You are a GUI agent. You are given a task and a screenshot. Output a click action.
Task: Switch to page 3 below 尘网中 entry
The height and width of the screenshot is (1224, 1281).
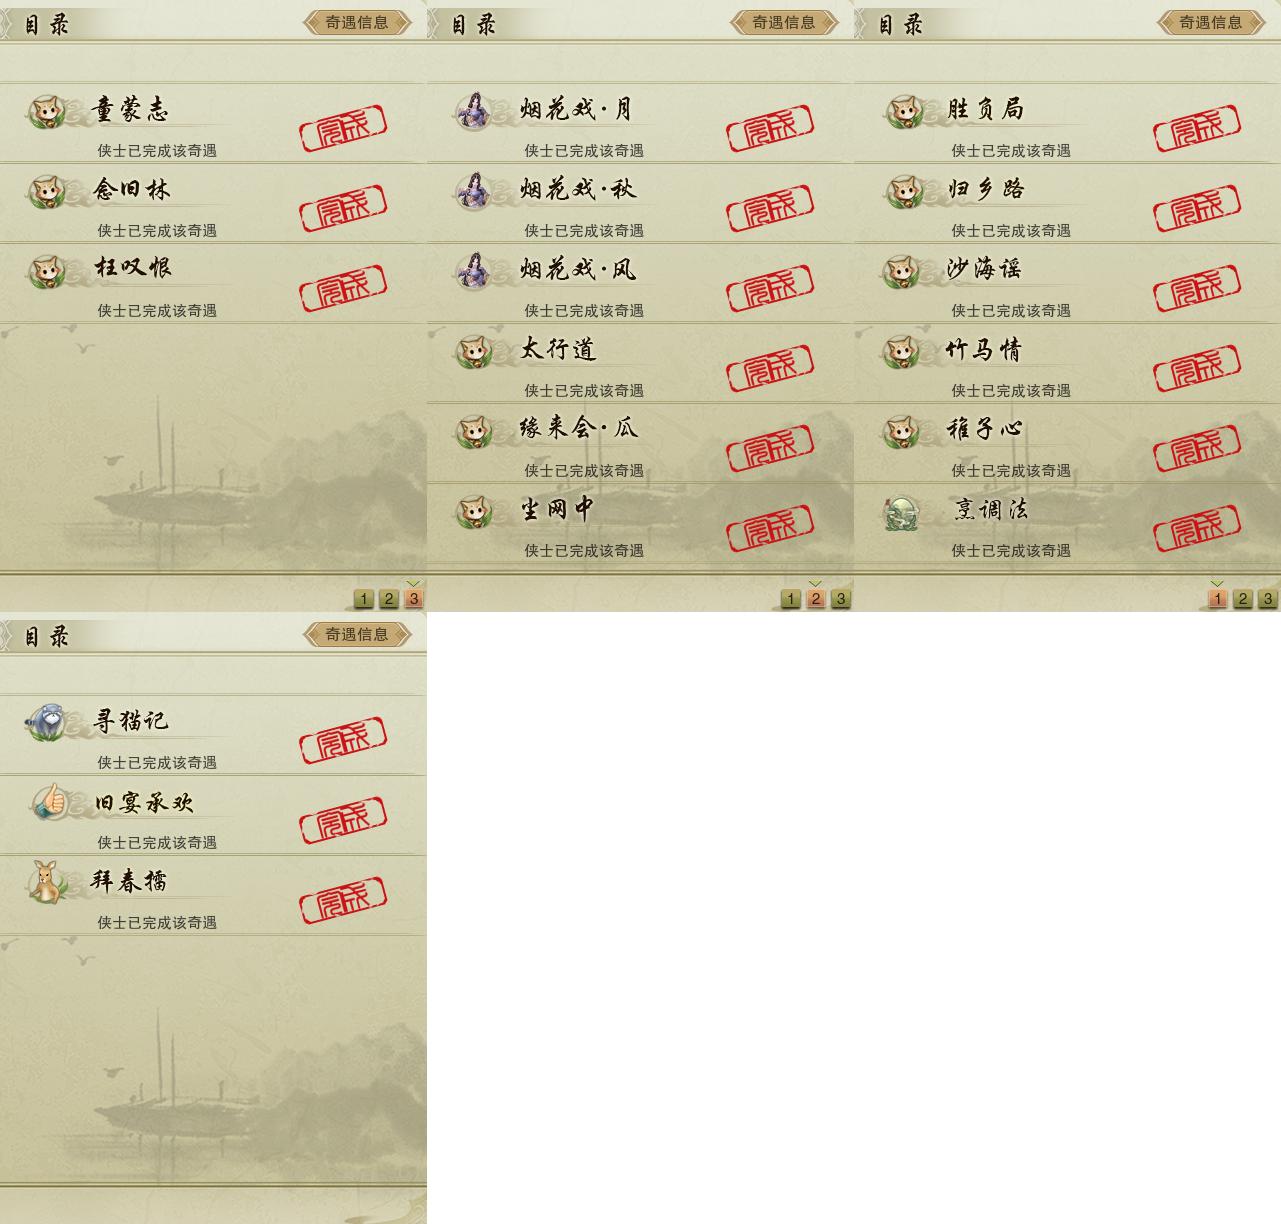click(841, 599)
